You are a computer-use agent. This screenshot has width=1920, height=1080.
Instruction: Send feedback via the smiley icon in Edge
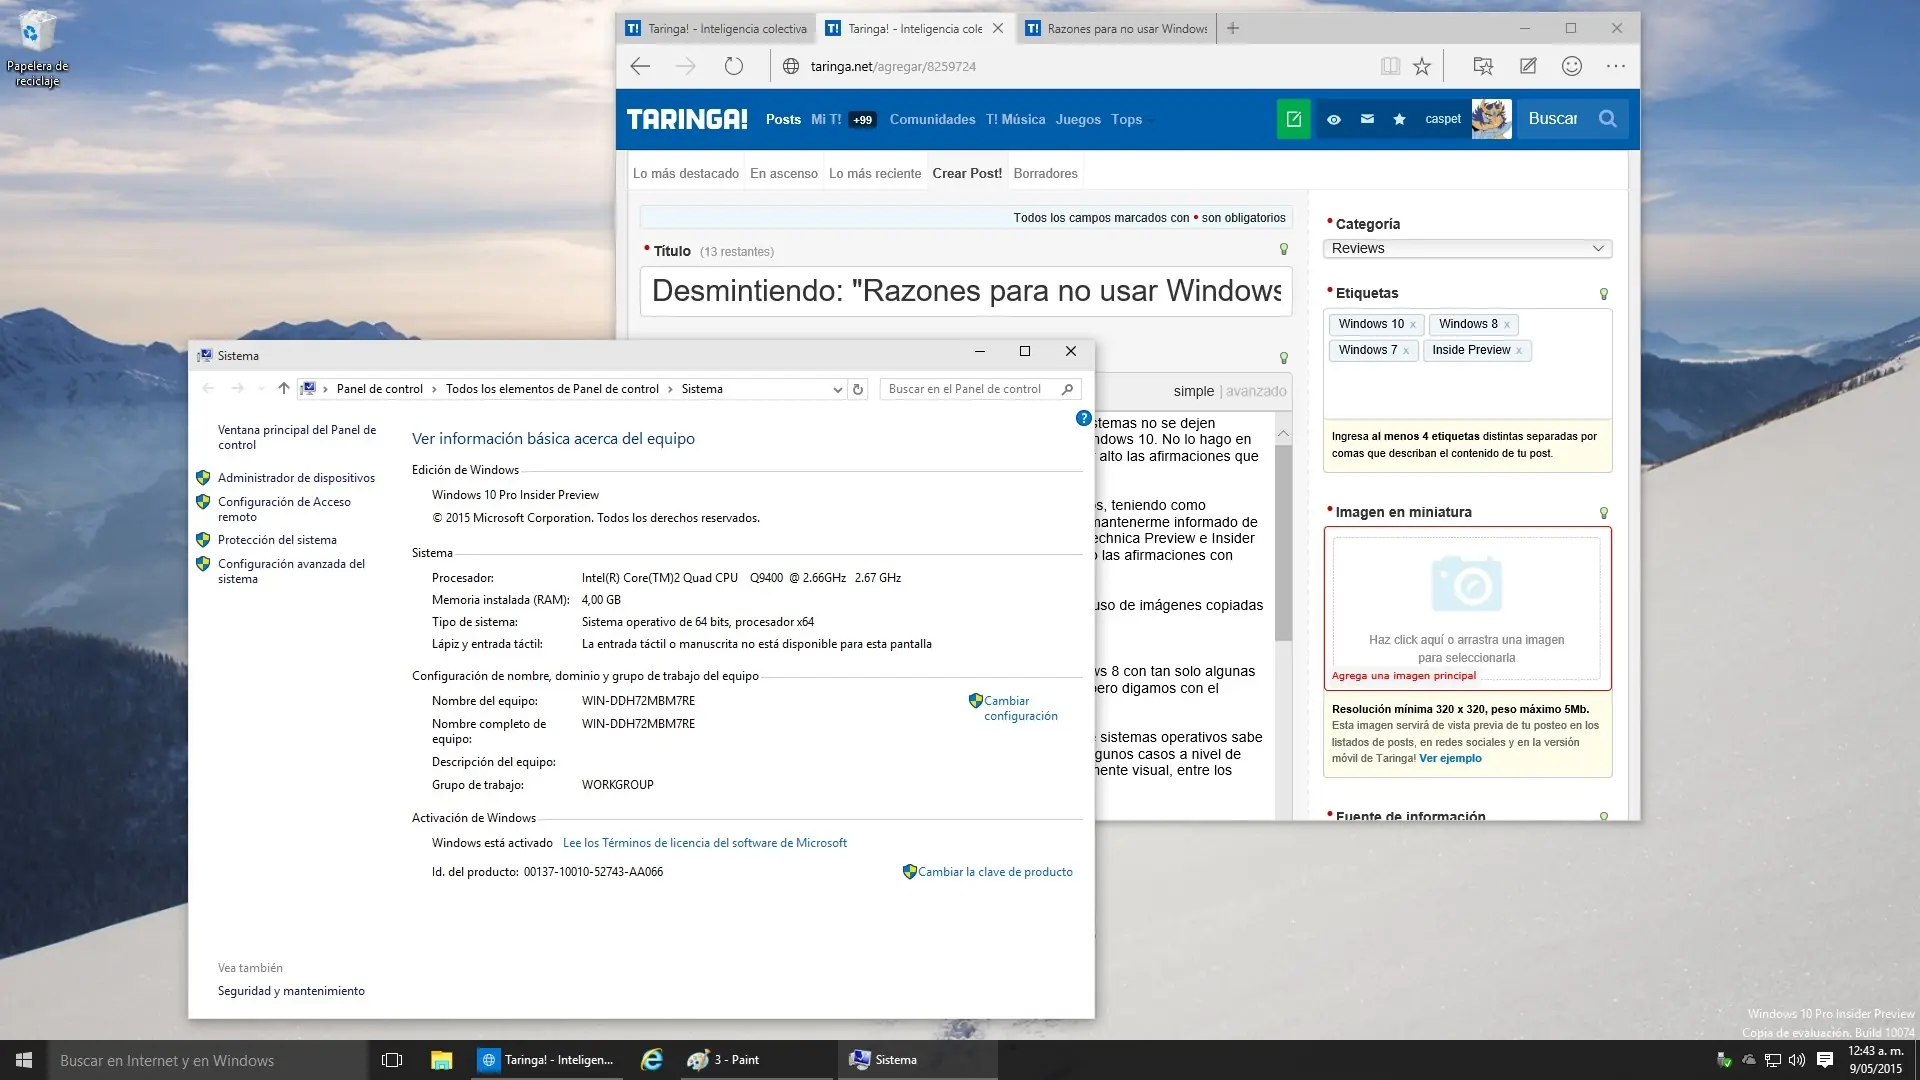[x=1572, y=66]
